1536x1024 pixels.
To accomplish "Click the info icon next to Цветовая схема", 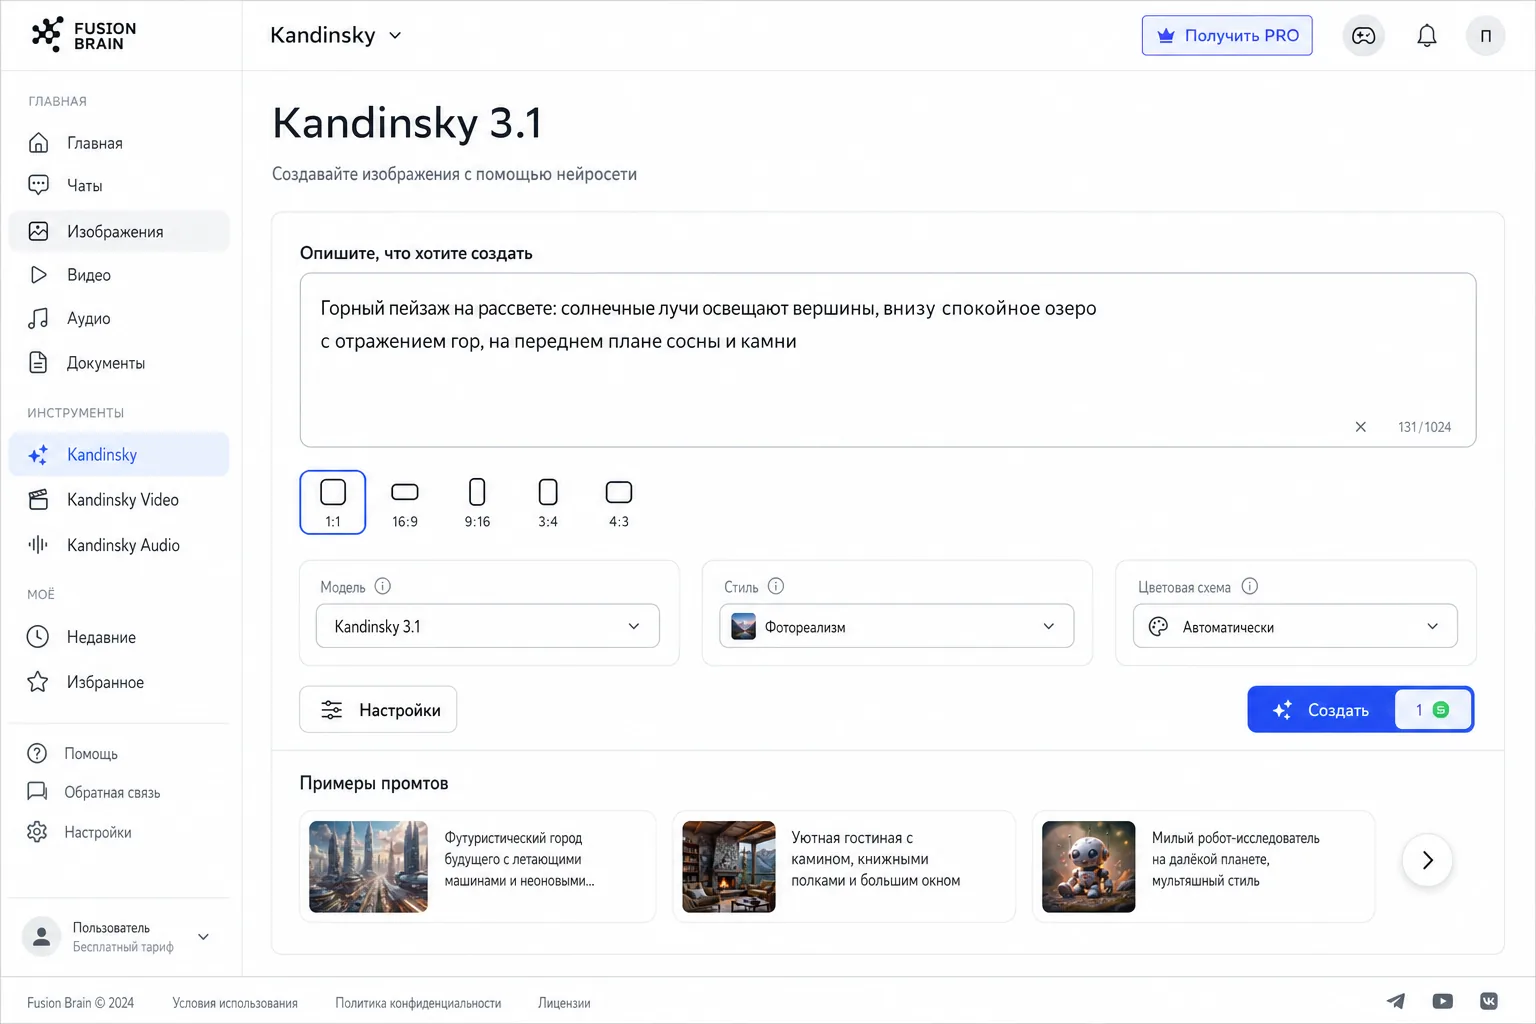I will point(1249,586).
